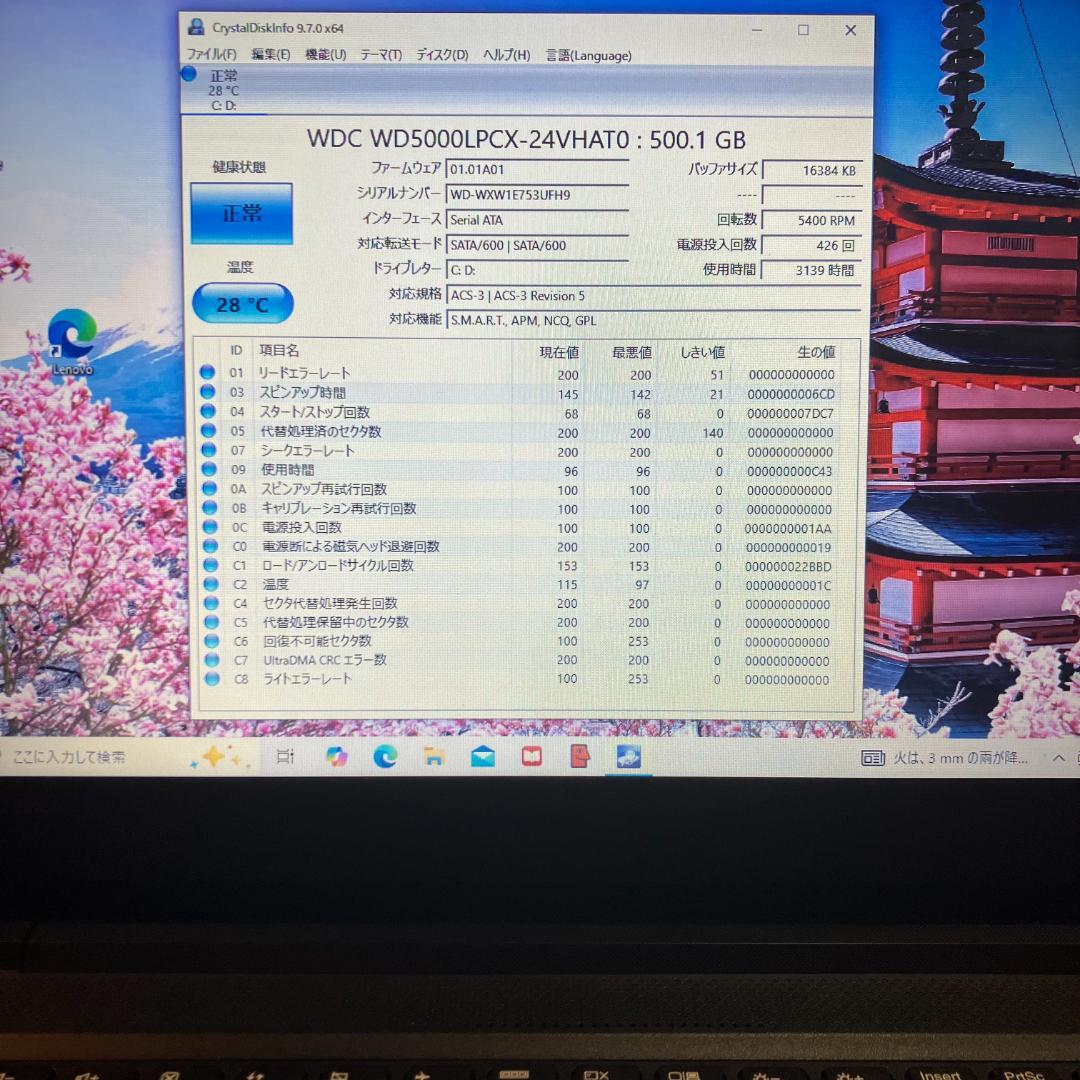Click the status dot beside 温度 attribute
This screenshot has width=1080, height=1080.
pyautogui.click(x=209, y=584)
